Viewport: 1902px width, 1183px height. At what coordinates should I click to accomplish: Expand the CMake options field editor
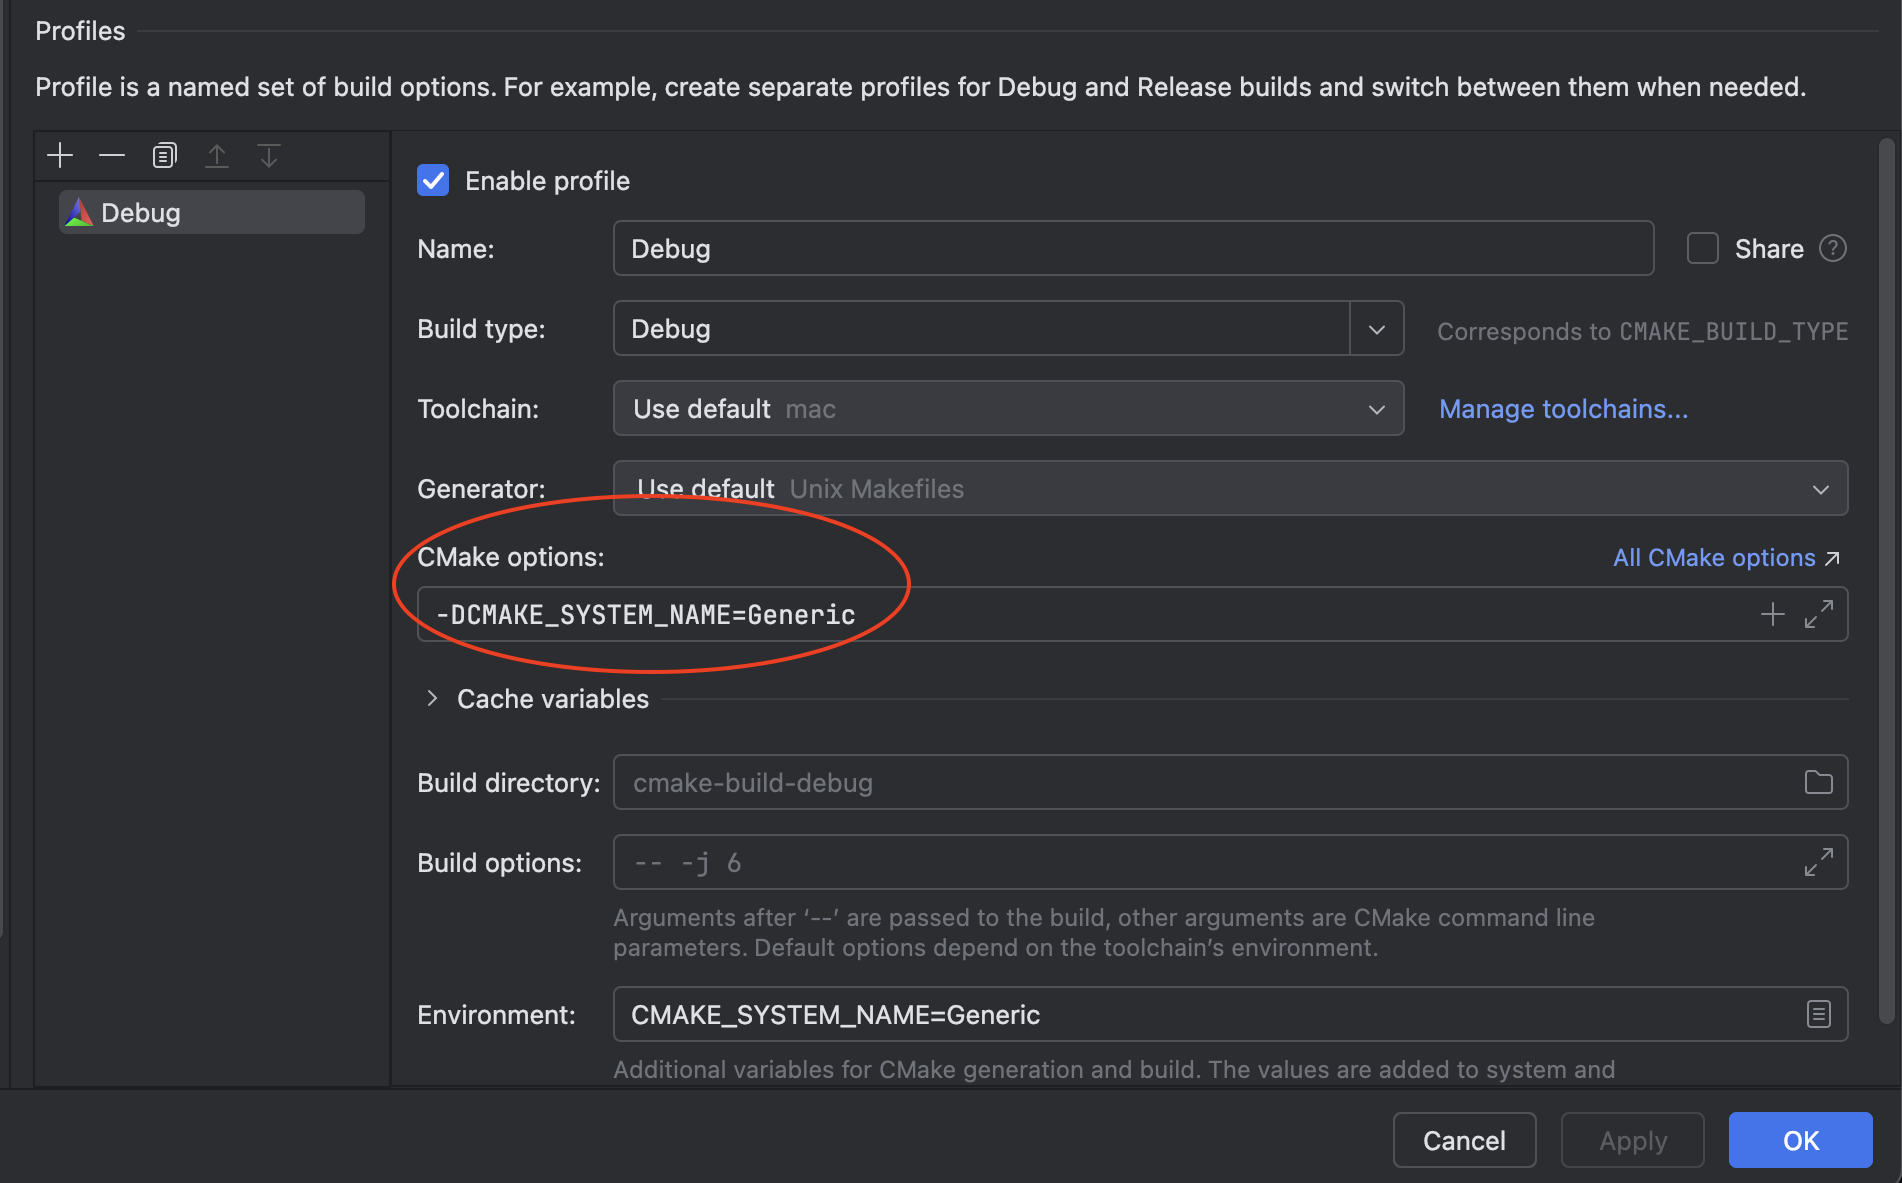tap(1818, 614)
